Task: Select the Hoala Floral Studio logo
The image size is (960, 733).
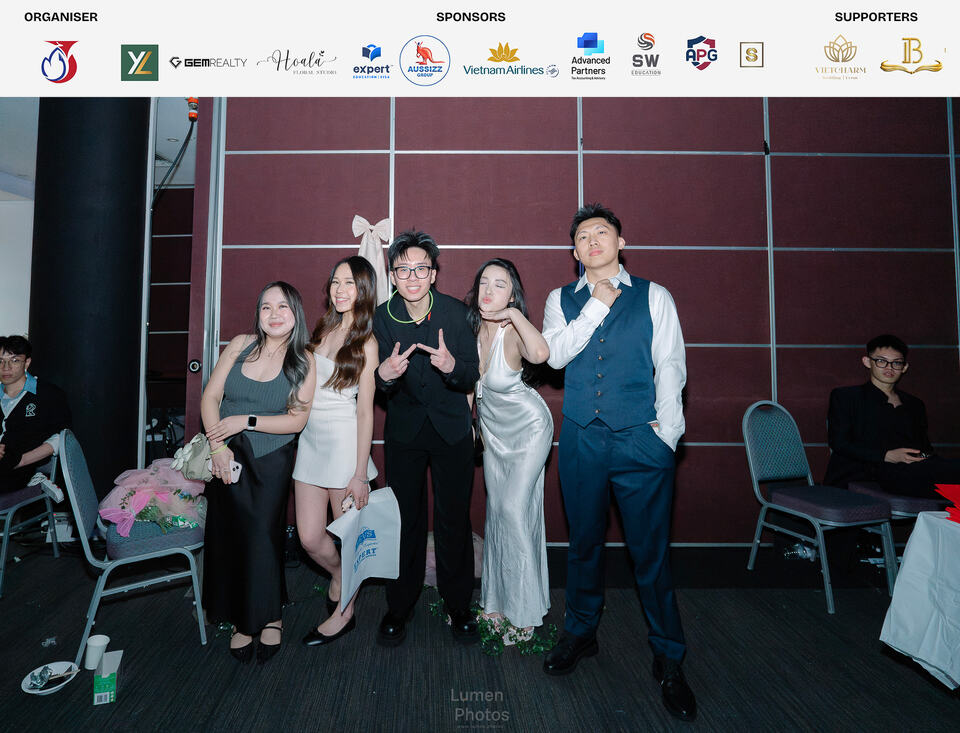Action: click(x=297, y=62)
